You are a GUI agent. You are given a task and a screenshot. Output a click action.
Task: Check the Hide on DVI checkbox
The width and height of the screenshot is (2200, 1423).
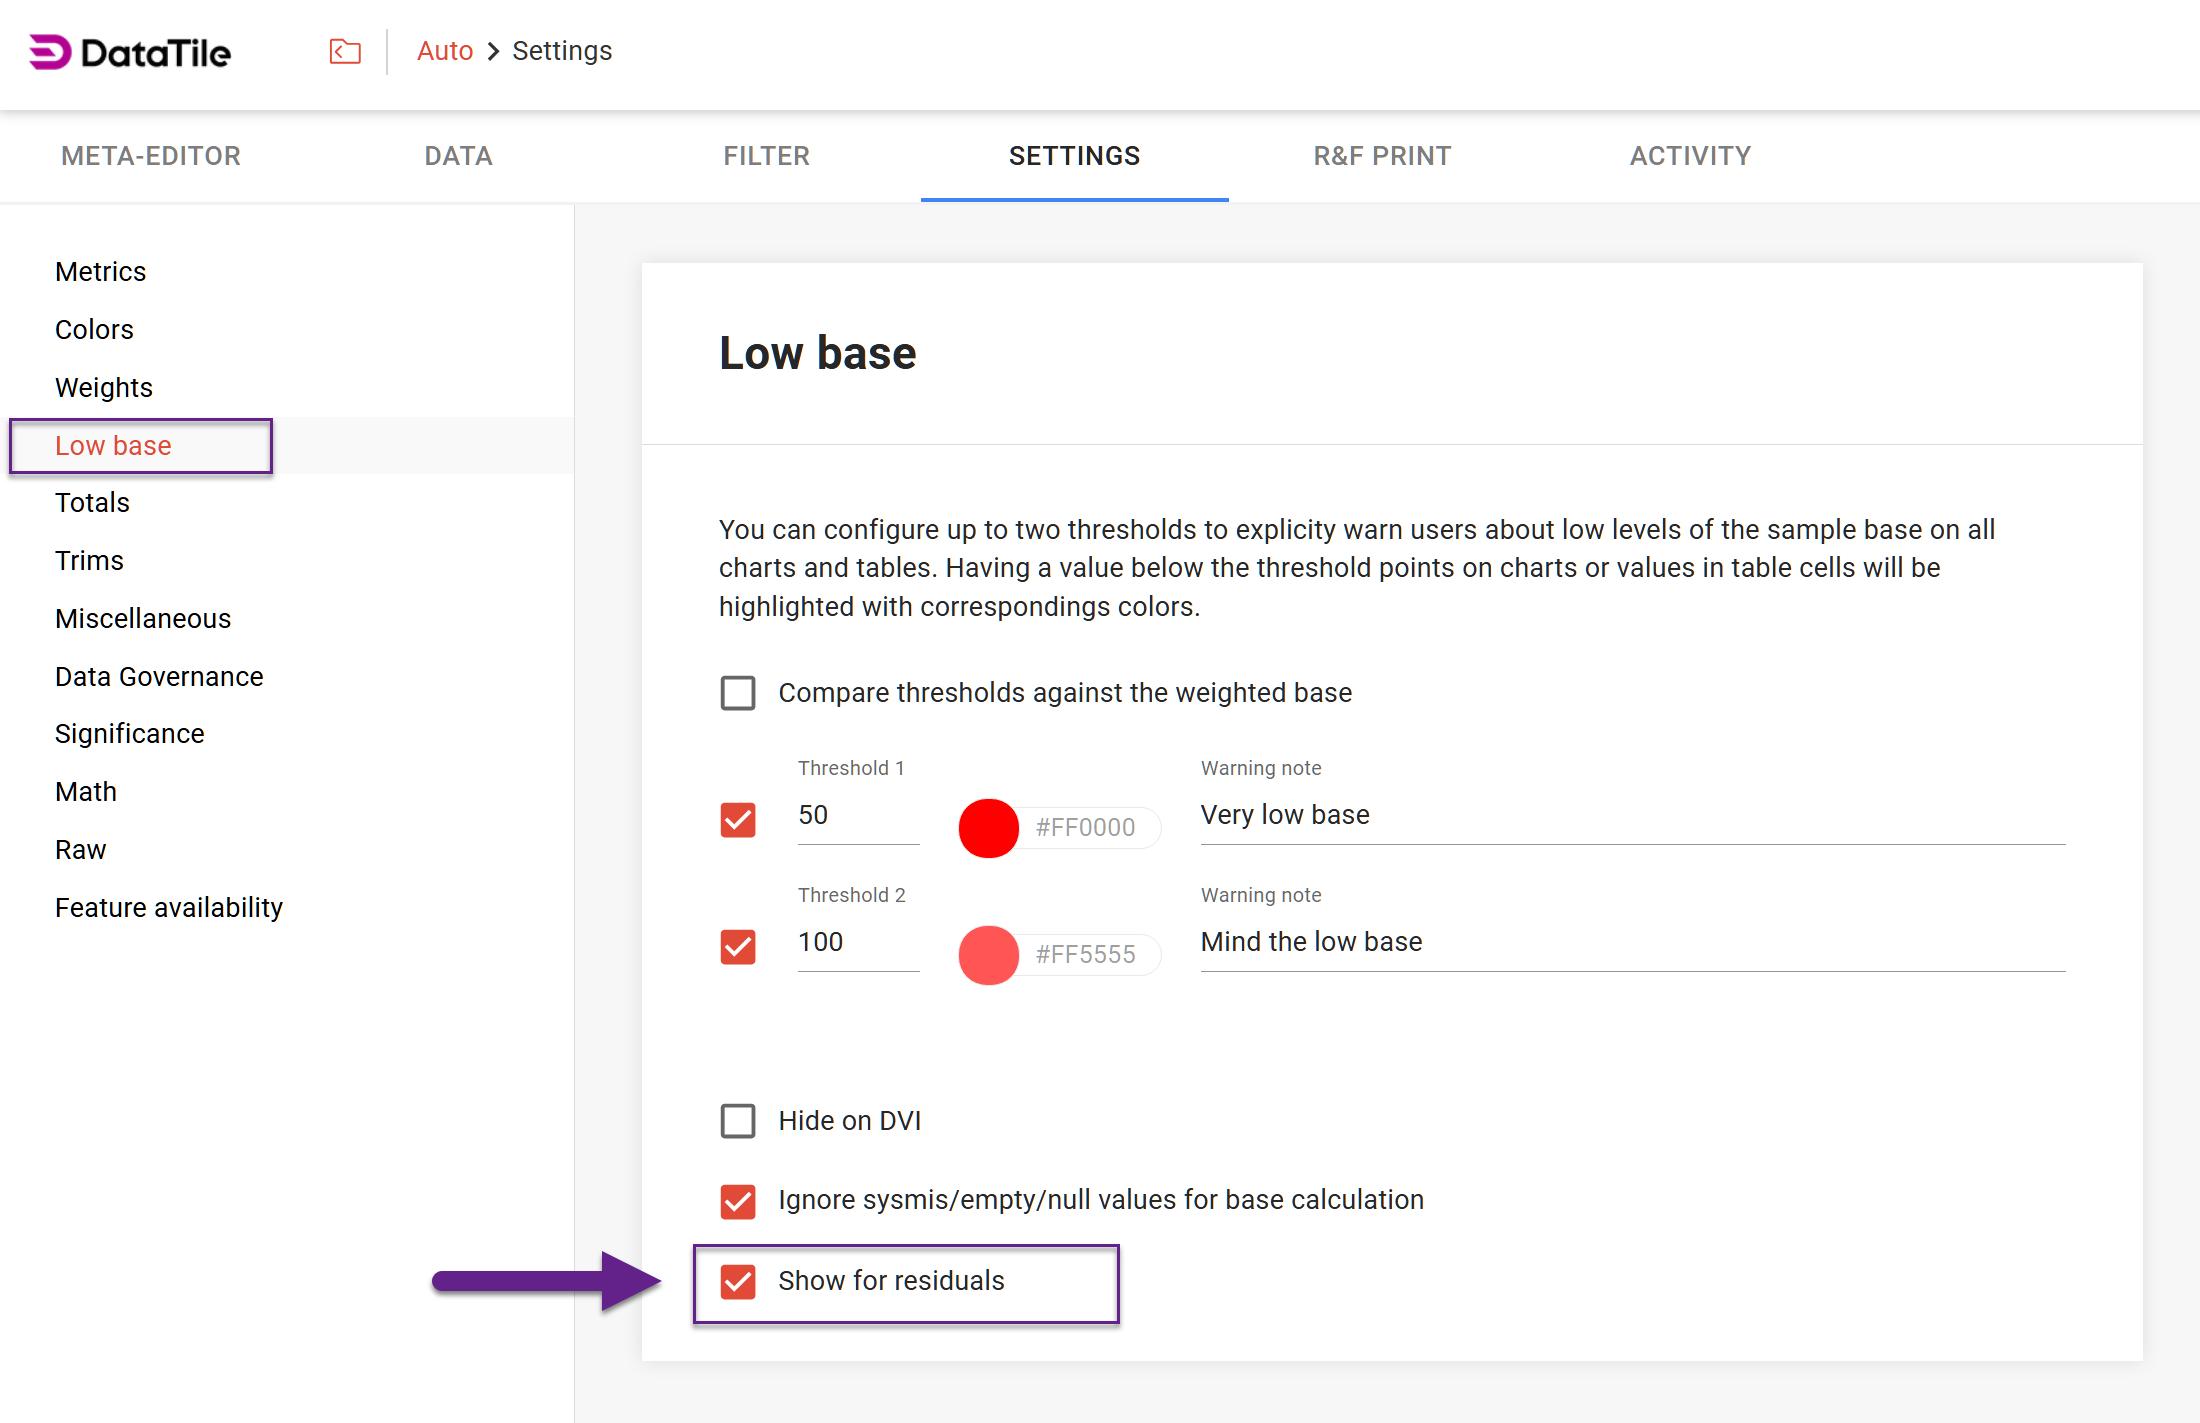pos(738,1121)
